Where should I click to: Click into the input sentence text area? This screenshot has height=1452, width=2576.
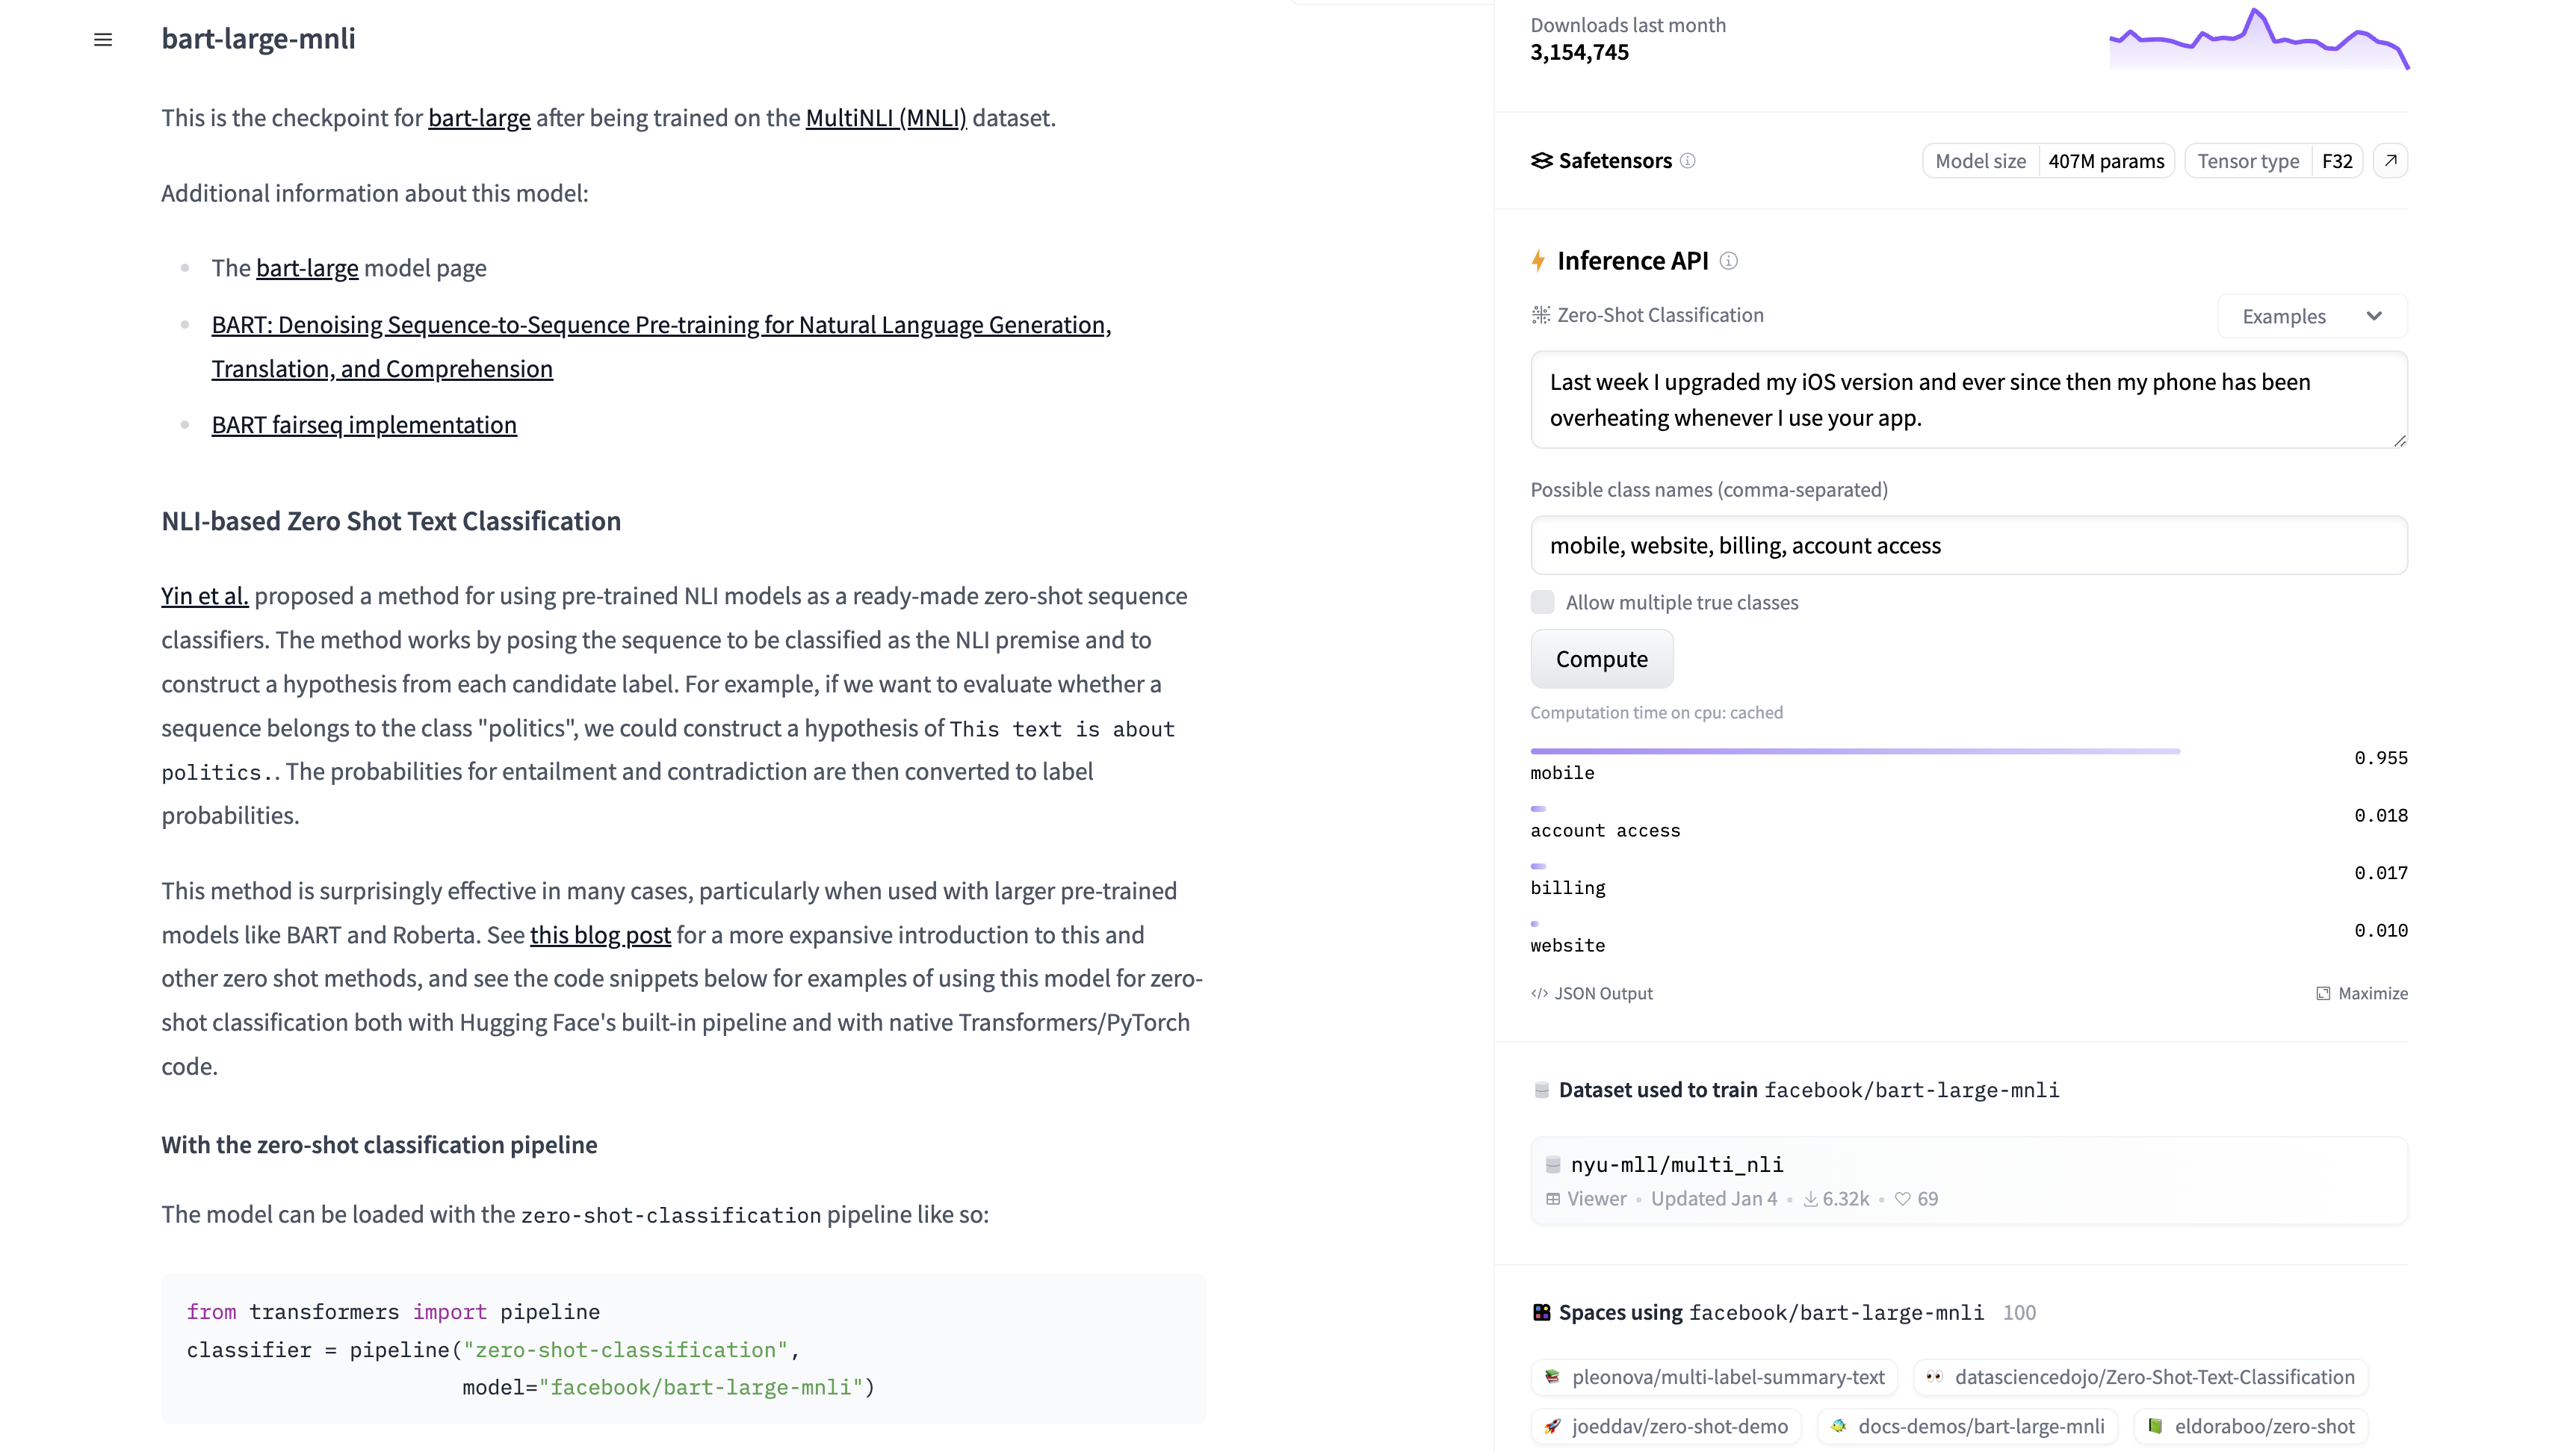pos(1968,400)
